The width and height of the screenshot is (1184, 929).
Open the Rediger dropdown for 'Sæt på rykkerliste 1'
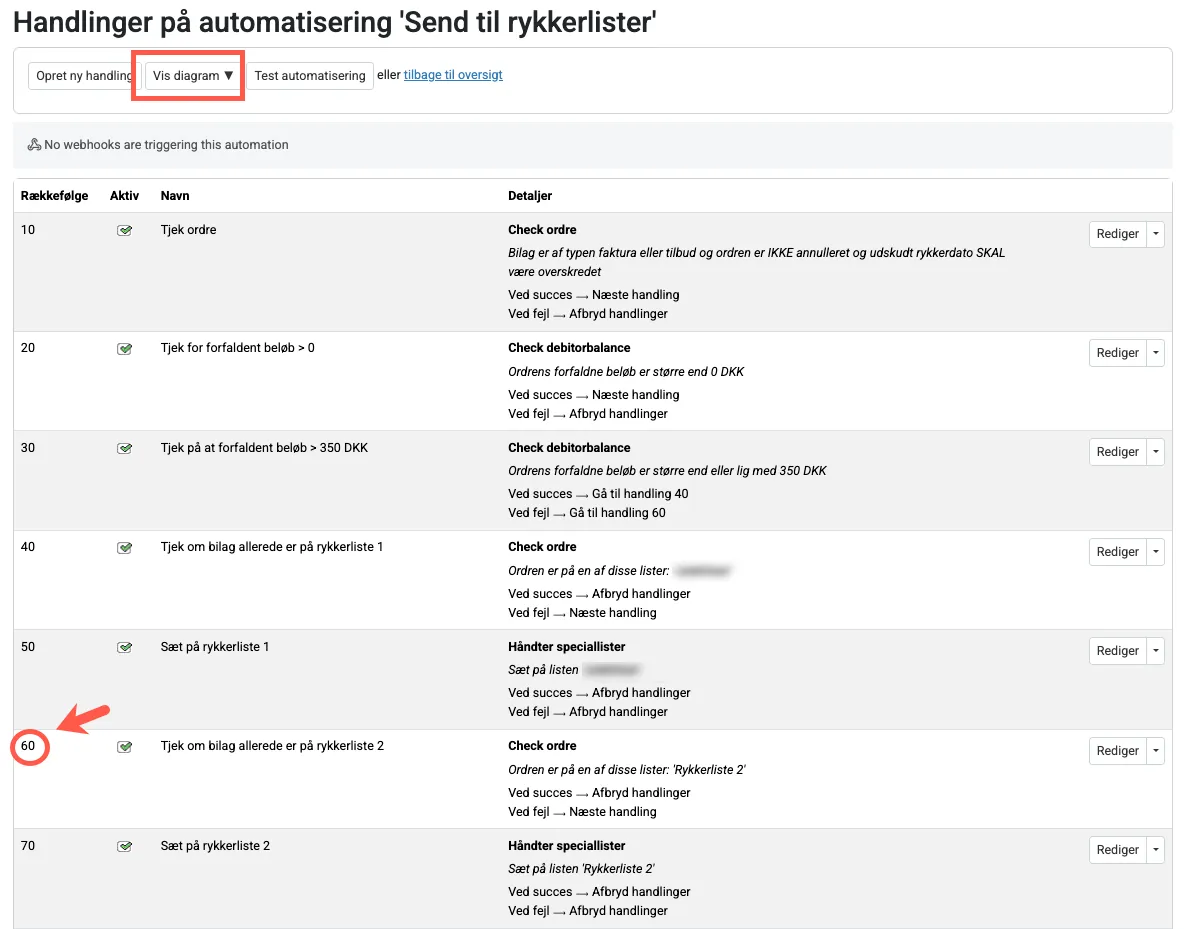point(1155,650)
